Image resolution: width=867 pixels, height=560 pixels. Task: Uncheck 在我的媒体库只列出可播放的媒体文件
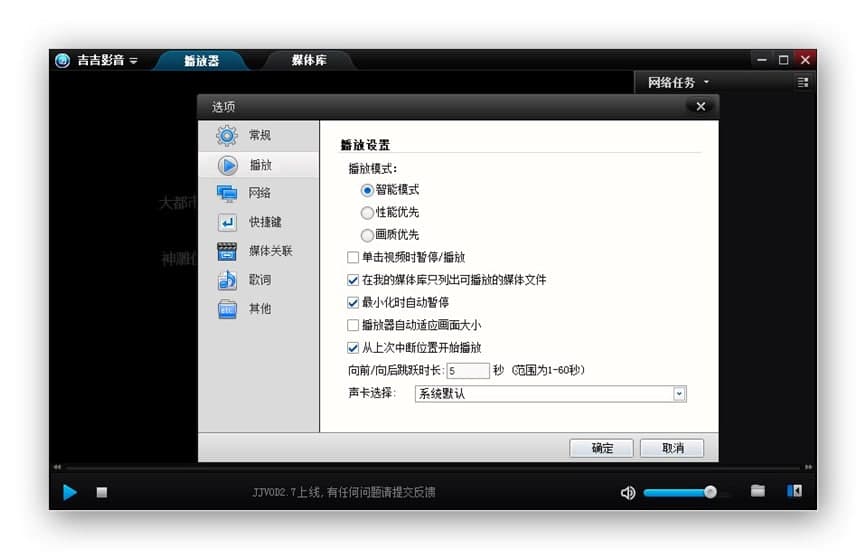coord(353,280)
